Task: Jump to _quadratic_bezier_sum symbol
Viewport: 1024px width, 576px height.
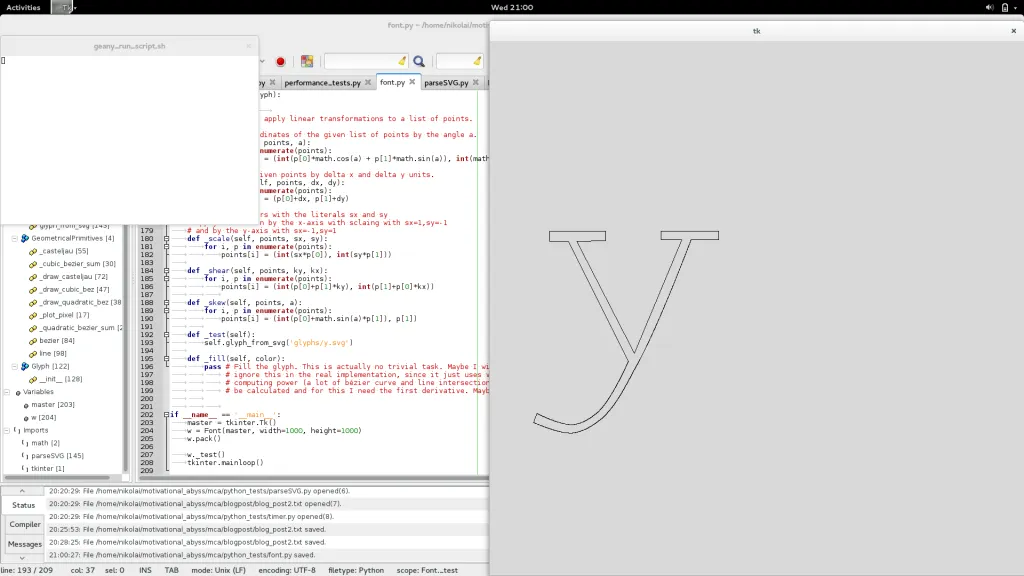Action: click(x=80, y=328)
